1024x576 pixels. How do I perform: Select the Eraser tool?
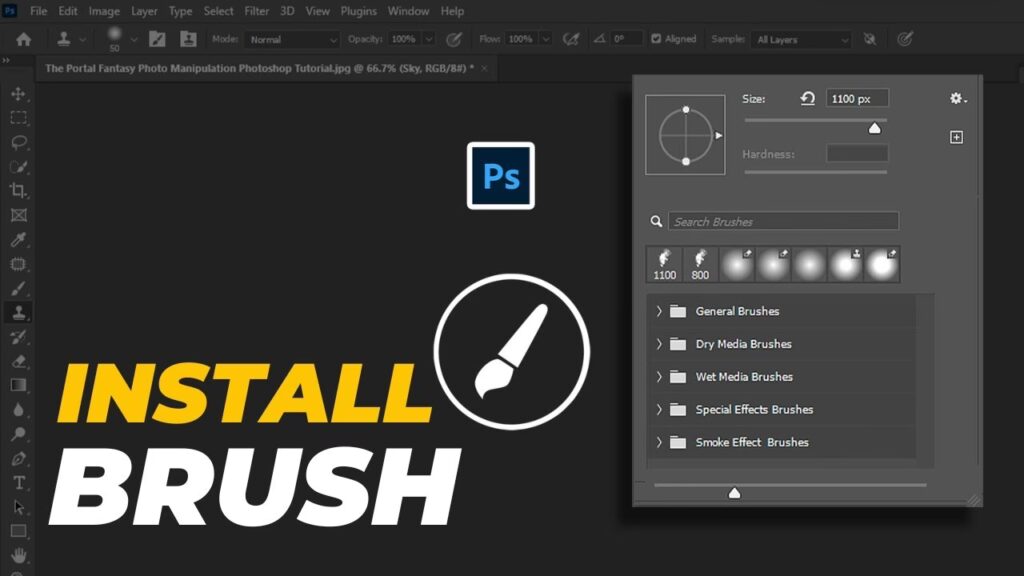click(x=18, y=361)
